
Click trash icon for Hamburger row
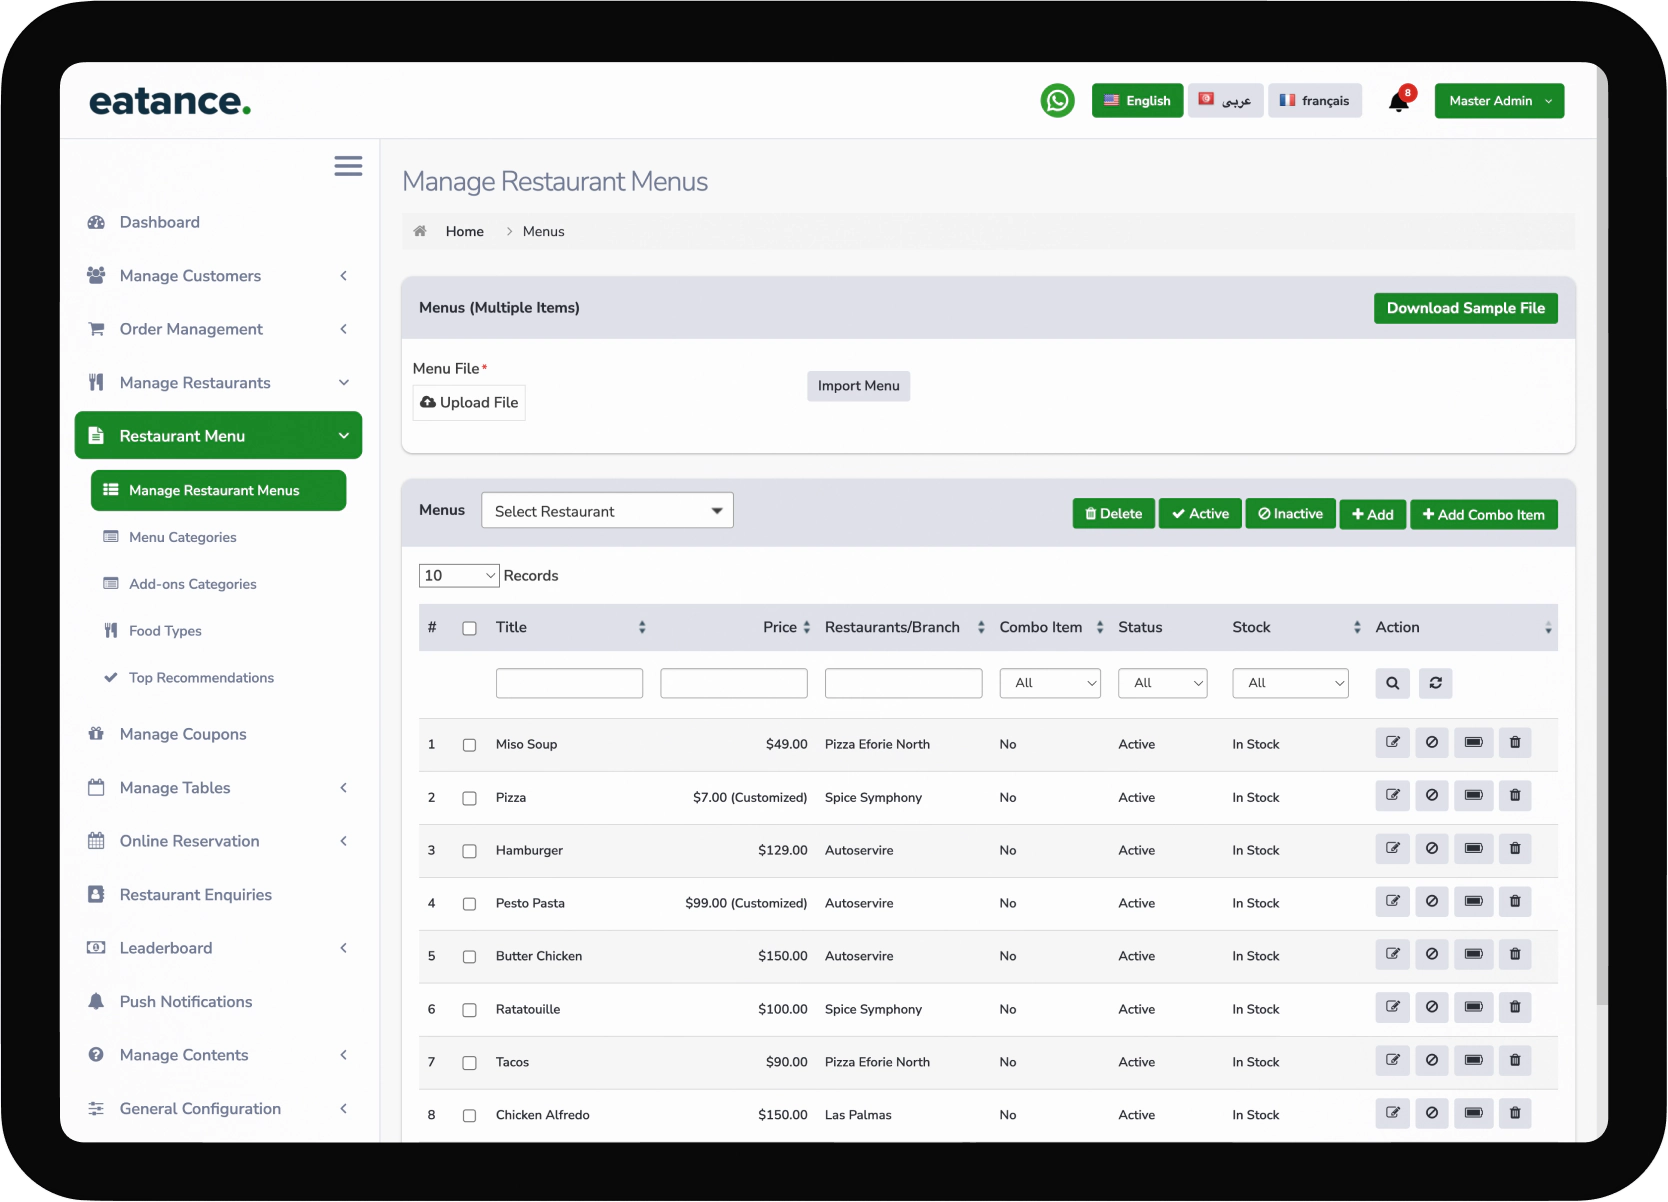click(x=1514, y=849)
